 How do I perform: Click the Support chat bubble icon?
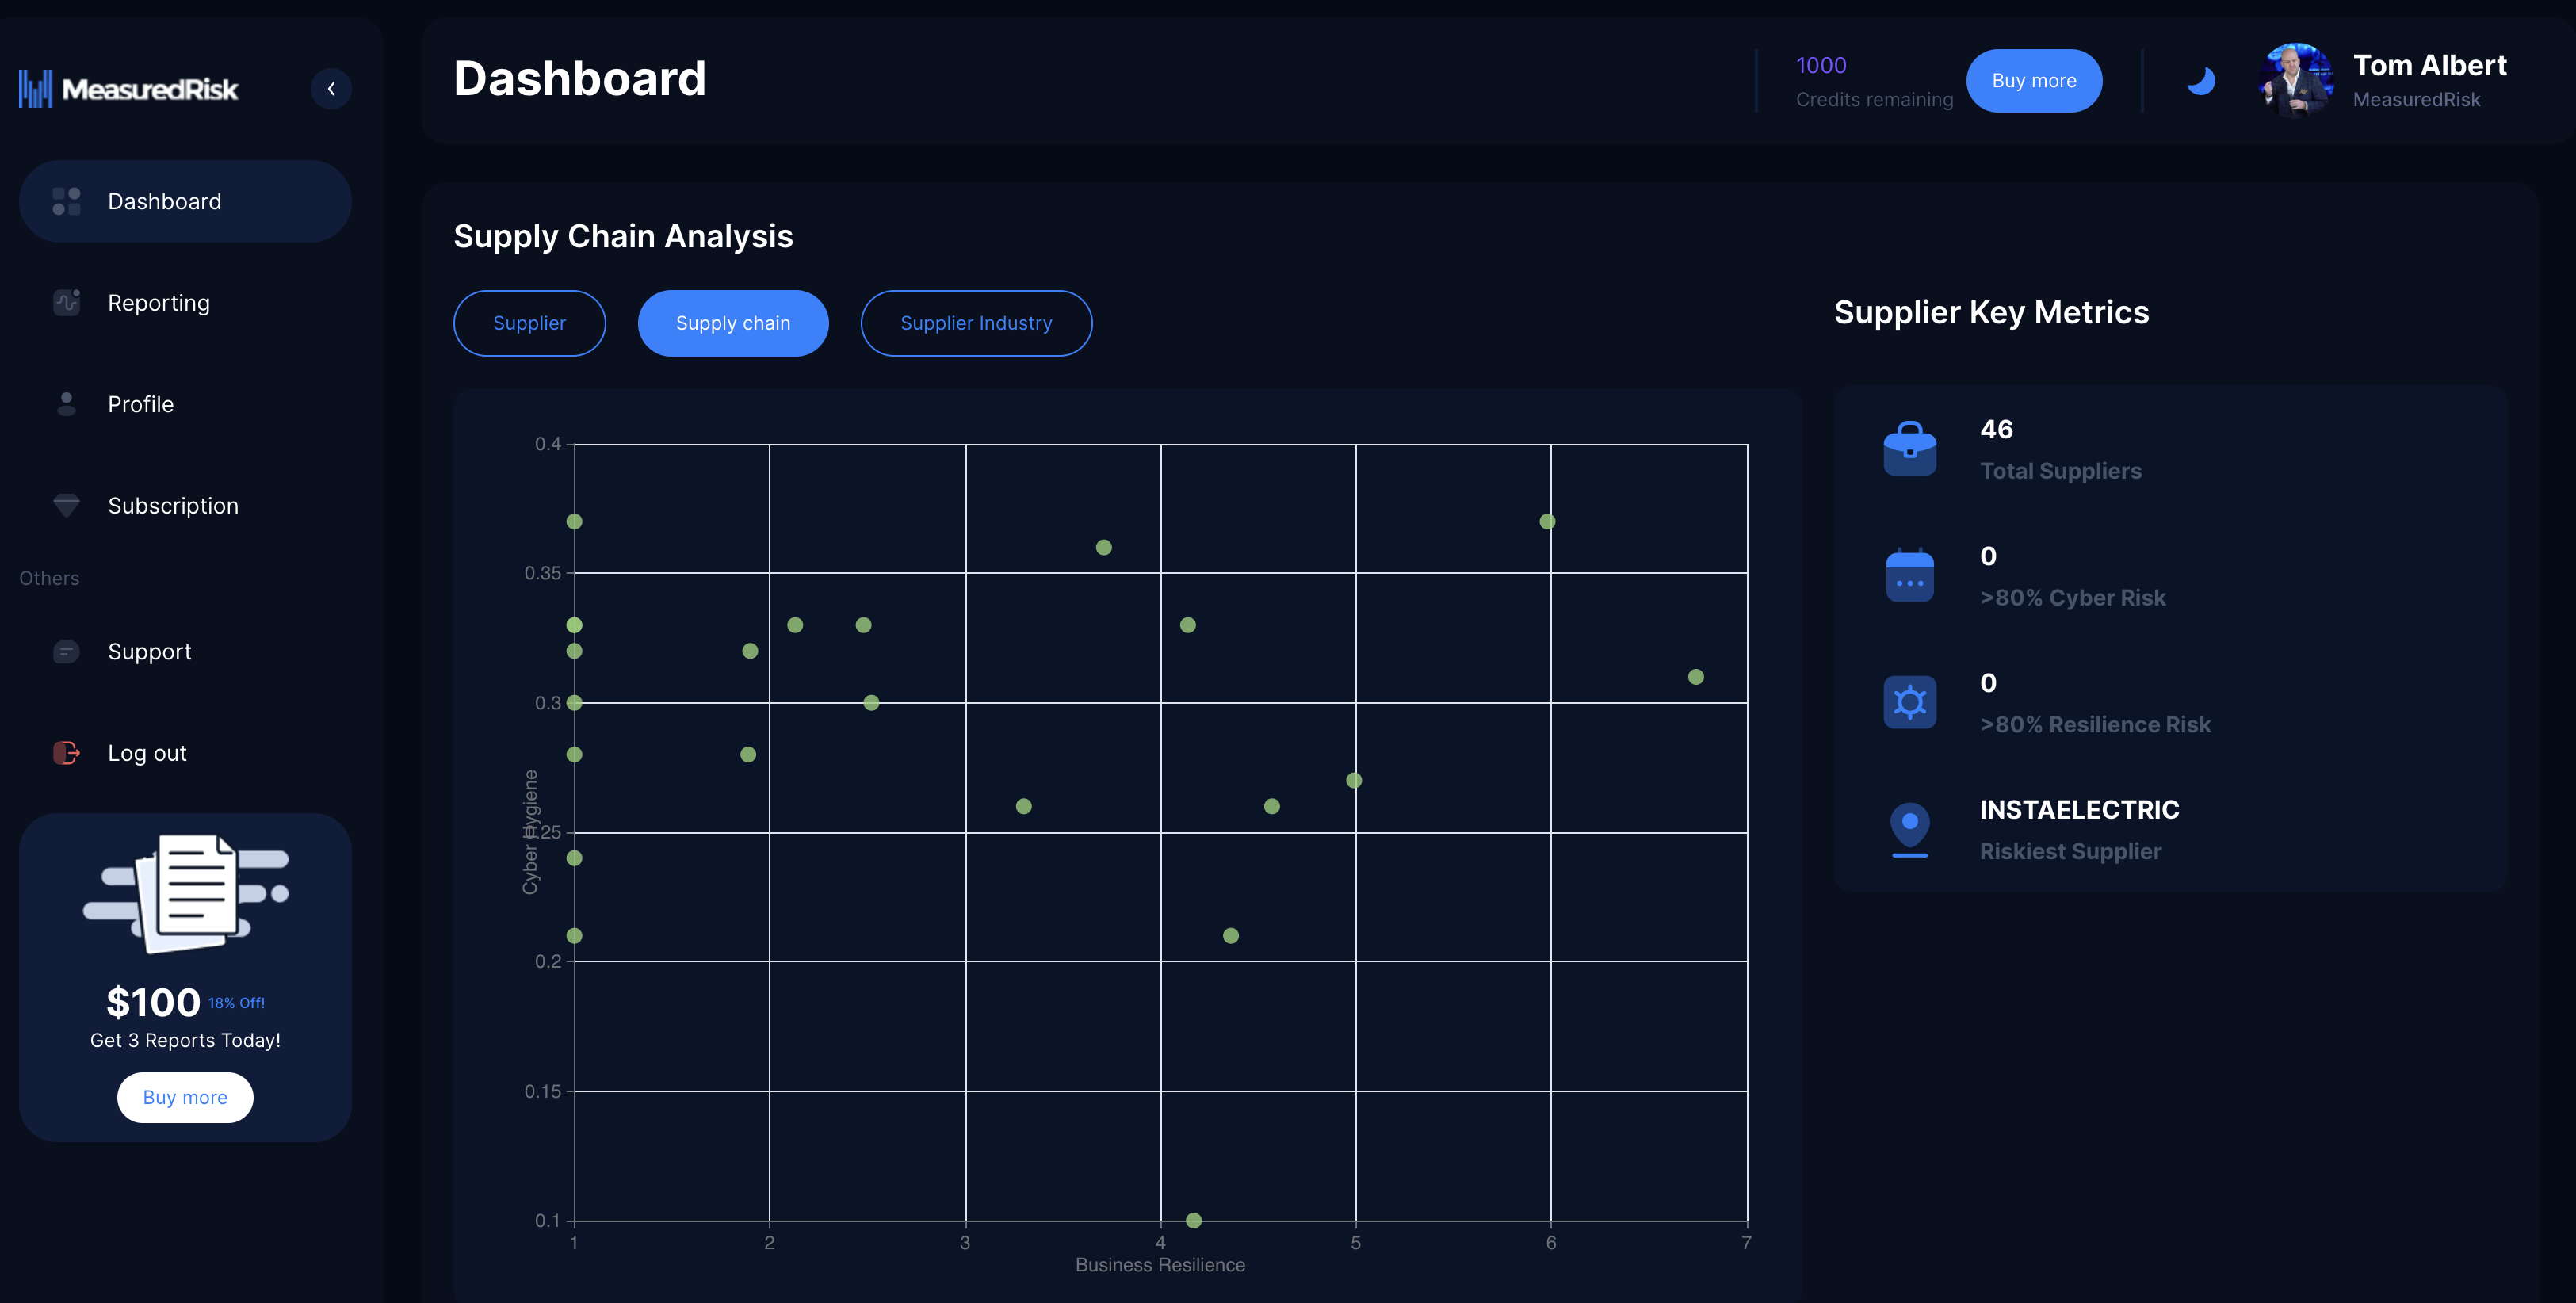(x=66, y=652)
